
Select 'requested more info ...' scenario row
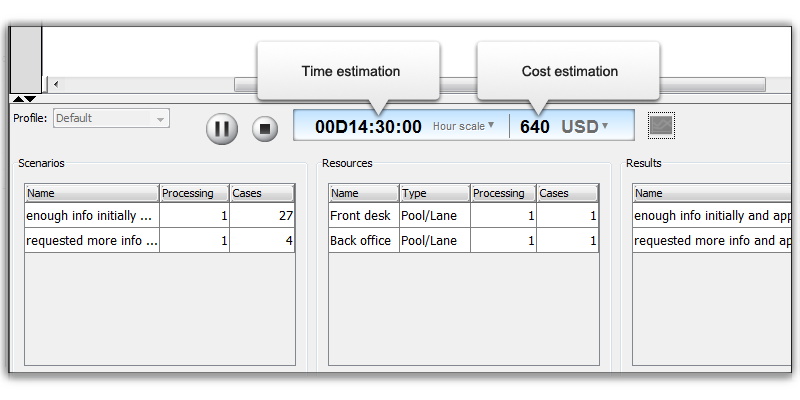[x=160, y=240]
